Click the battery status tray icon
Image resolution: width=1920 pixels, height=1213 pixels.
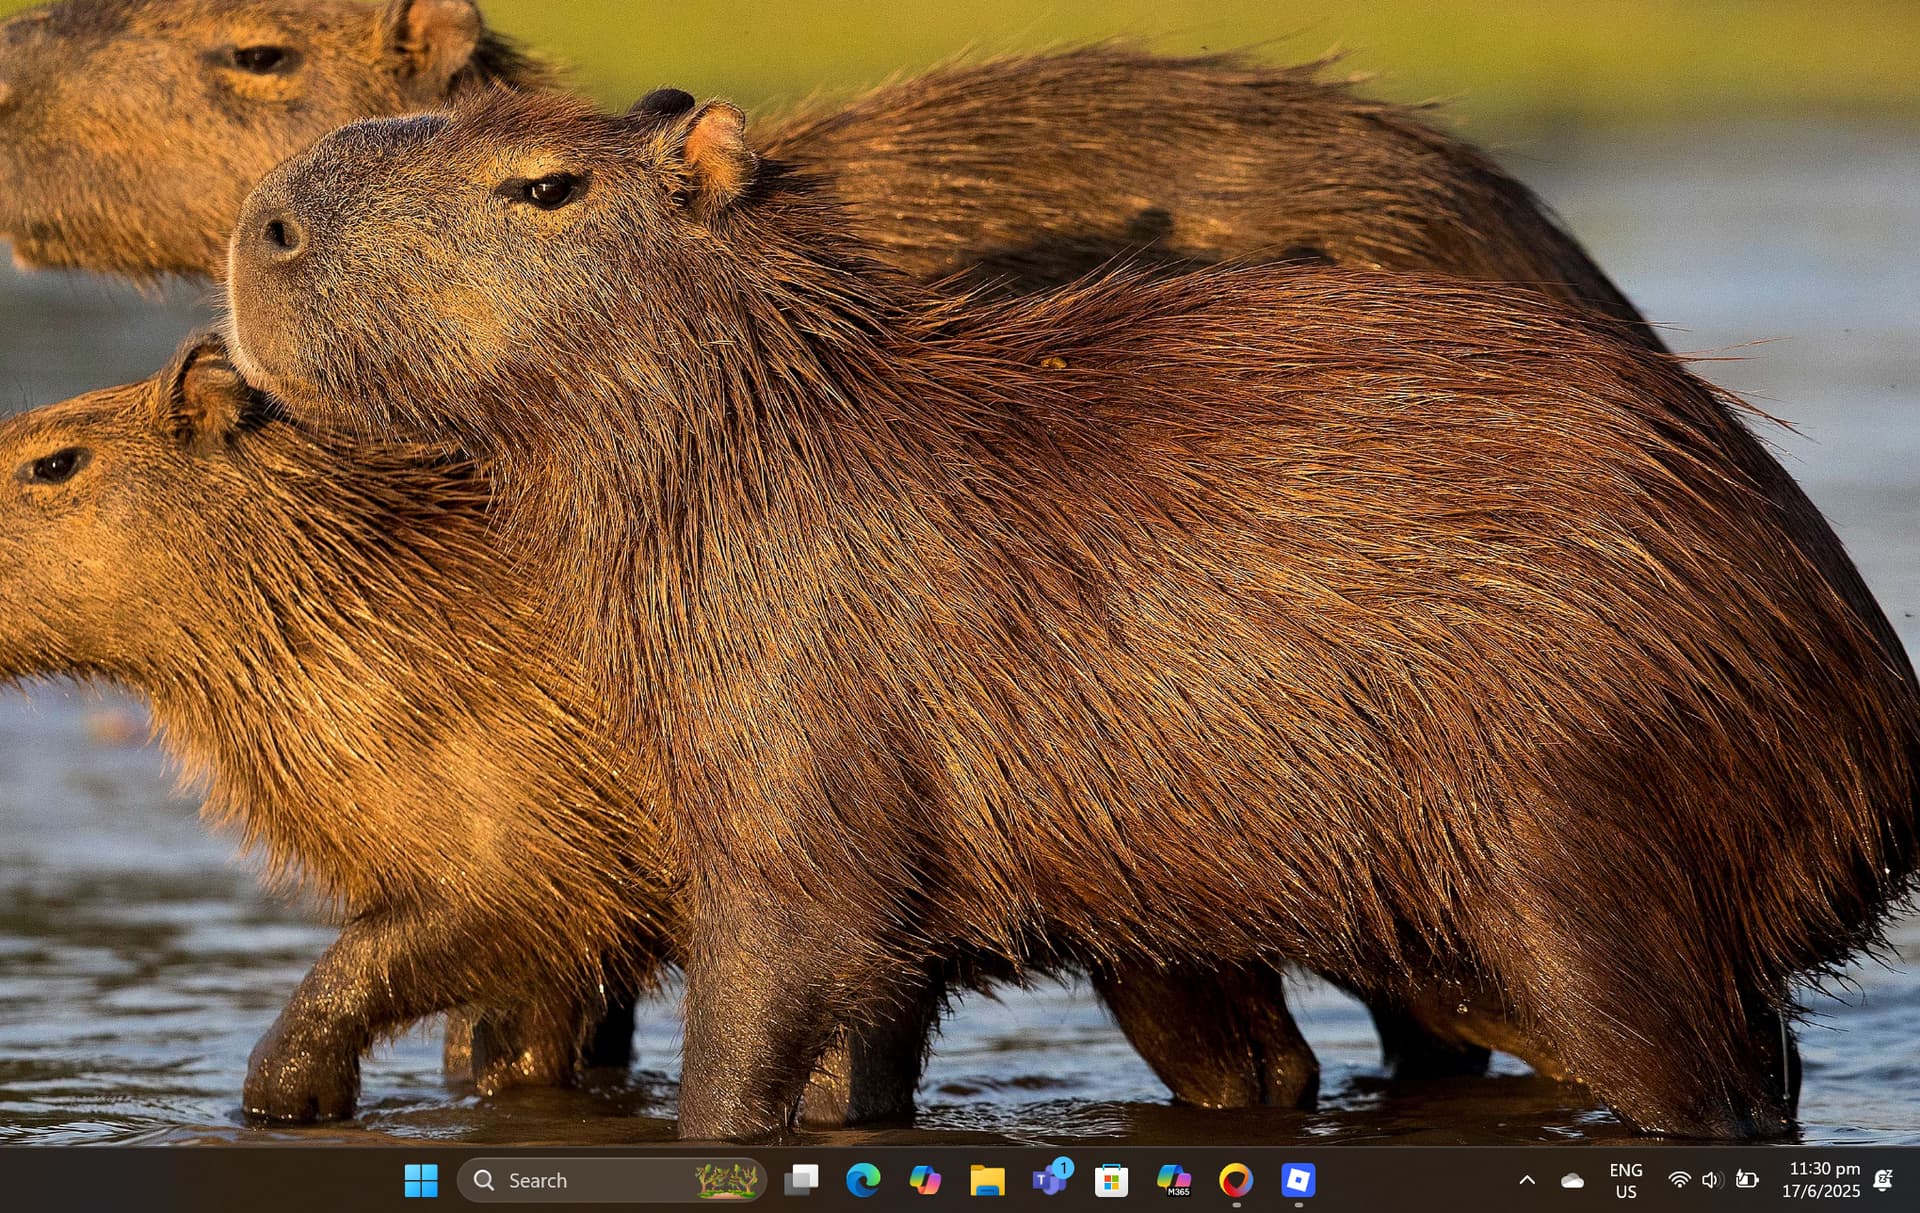[x=1746, y=1180]
